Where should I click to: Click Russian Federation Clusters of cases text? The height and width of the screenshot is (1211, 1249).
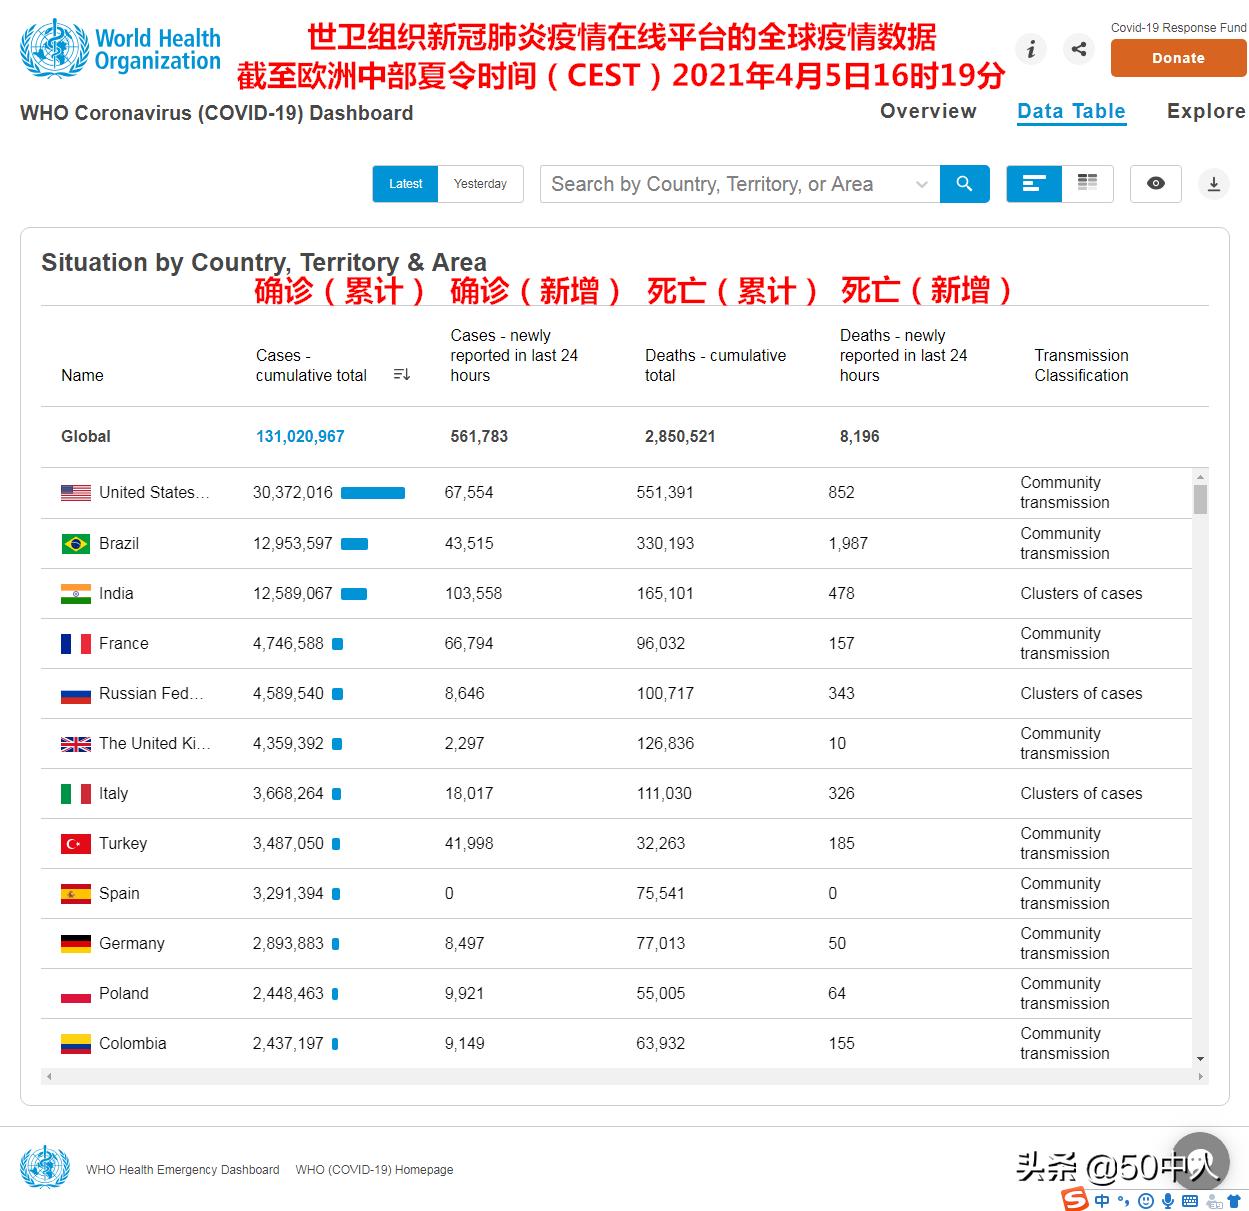pos(1081,693)
